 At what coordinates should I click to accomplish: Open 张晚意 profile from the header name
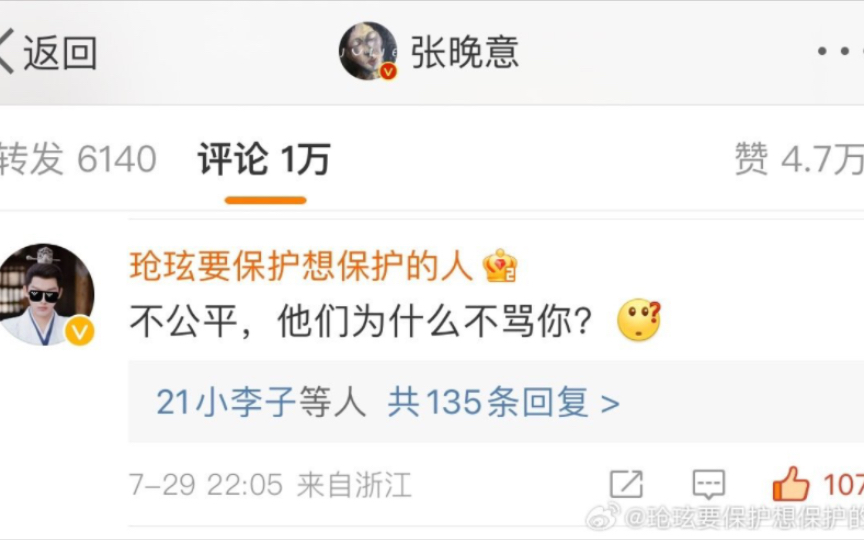click(x=465, y=52)
